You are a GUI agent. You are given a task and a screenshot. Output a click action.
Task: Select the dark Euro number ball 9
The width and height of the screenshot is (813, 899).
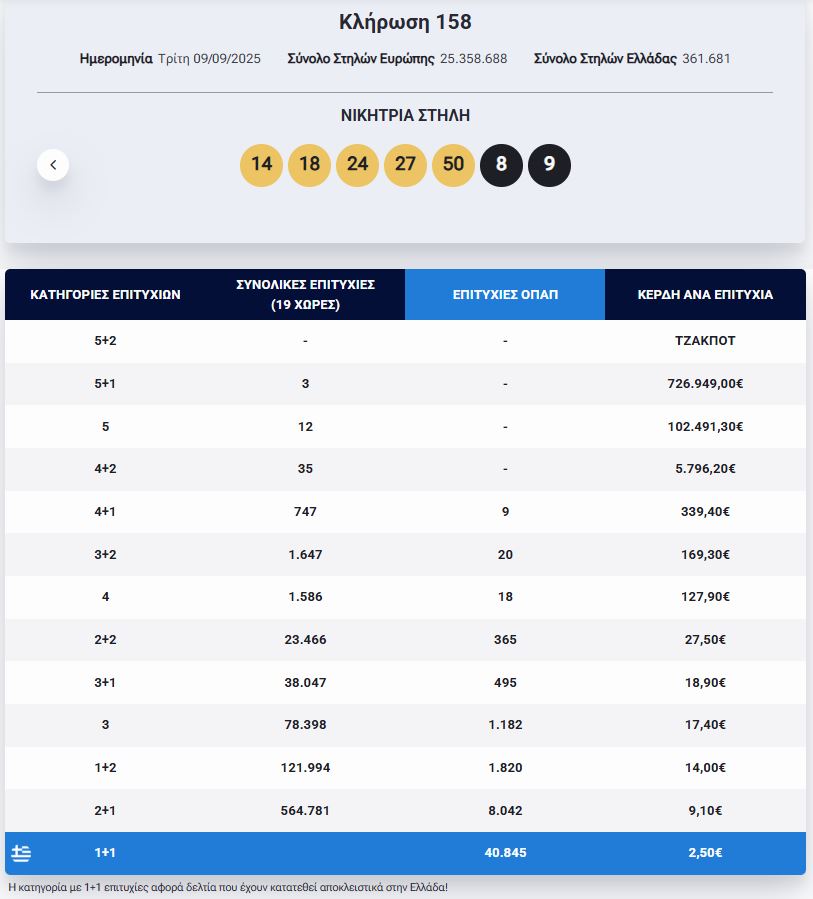tap(549, 163)
